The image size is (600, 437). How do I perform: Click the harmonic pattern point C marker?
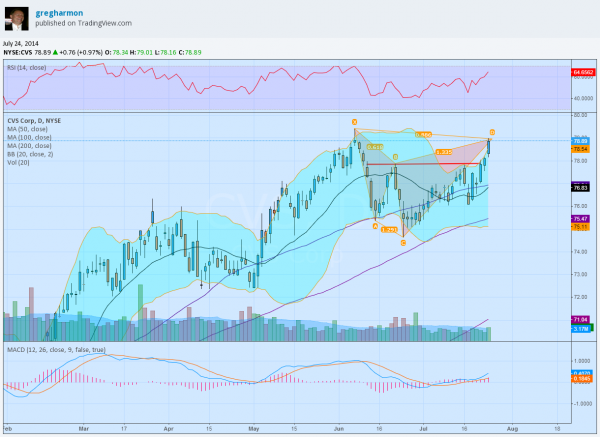coord(403,243)
